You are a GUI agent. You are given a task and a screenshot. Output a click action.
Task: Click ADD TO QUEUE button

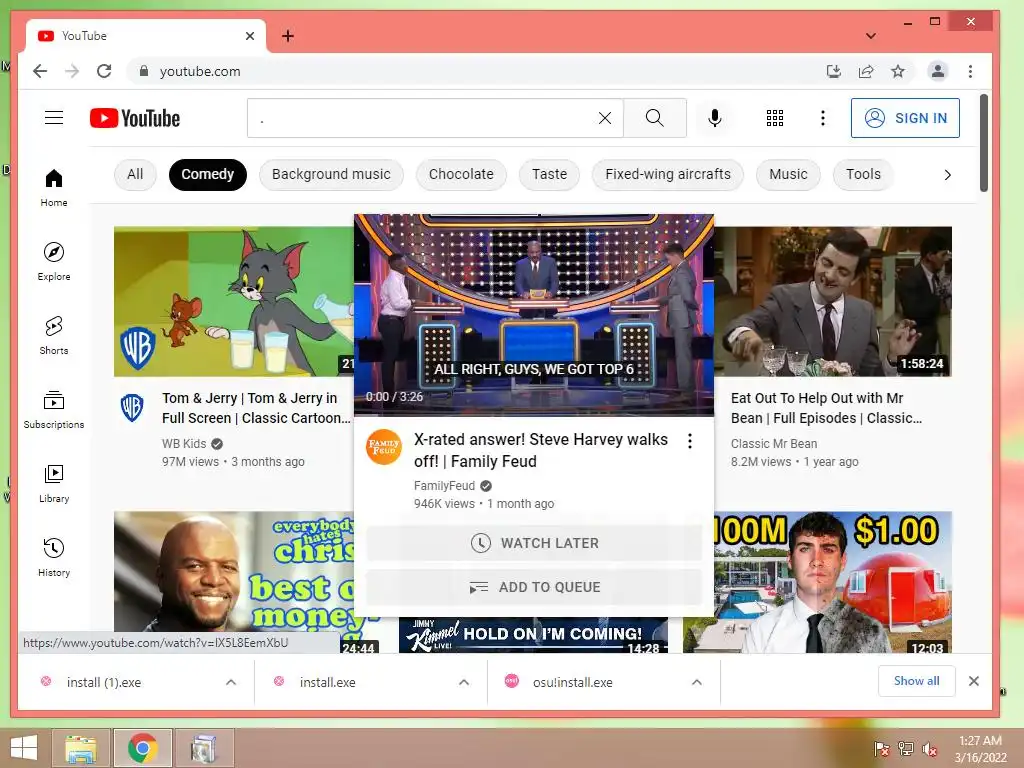point(534,587)
